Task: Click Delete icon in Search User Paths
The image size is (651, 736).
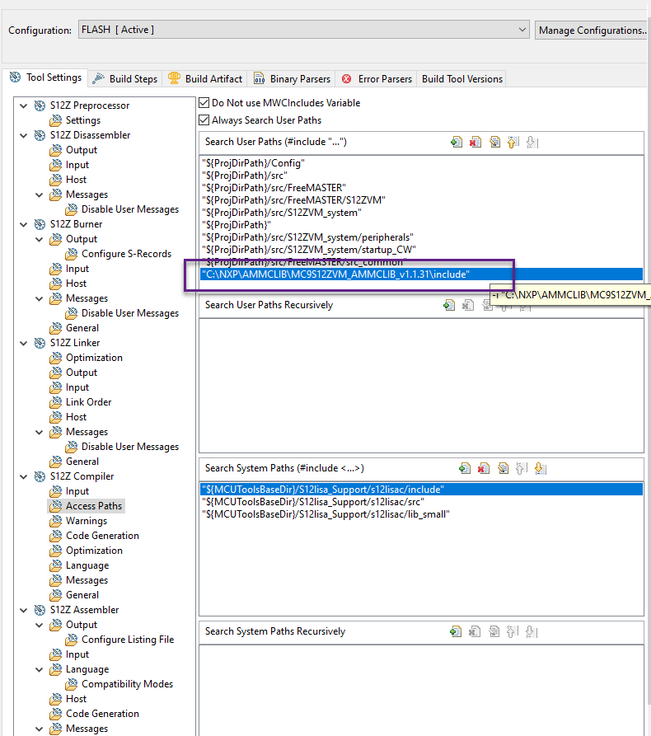Action: coord(475,142)
